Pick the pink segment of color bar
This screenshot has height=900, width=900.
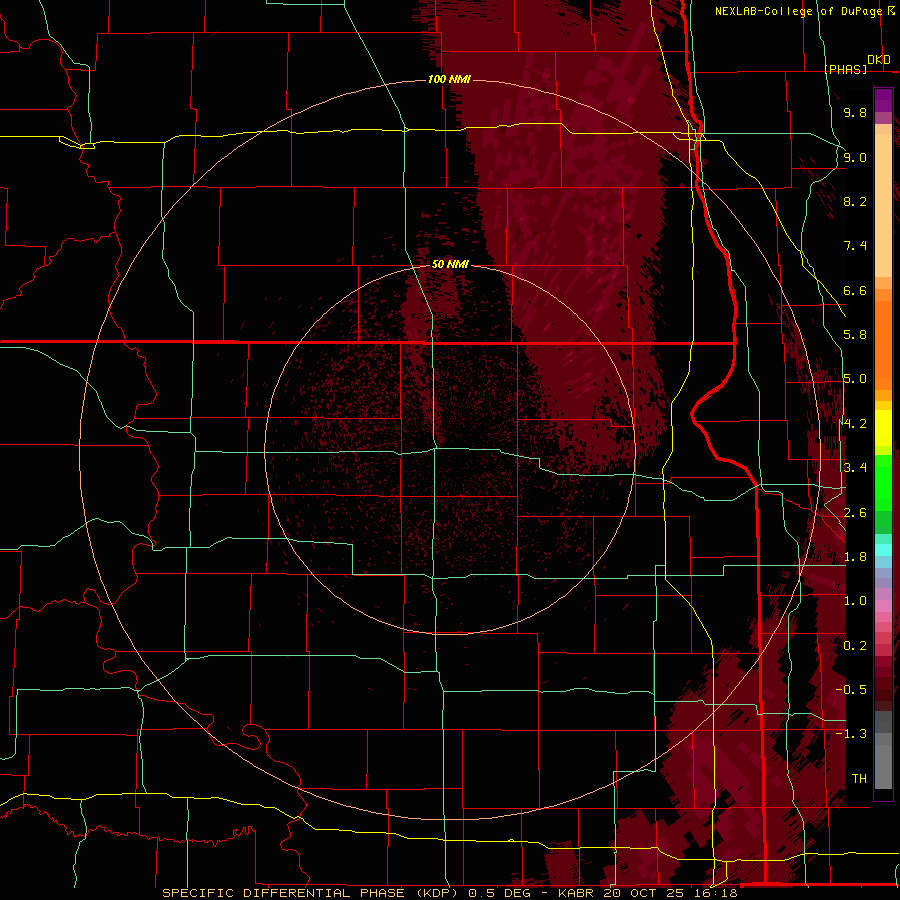[x=883, y=606]
